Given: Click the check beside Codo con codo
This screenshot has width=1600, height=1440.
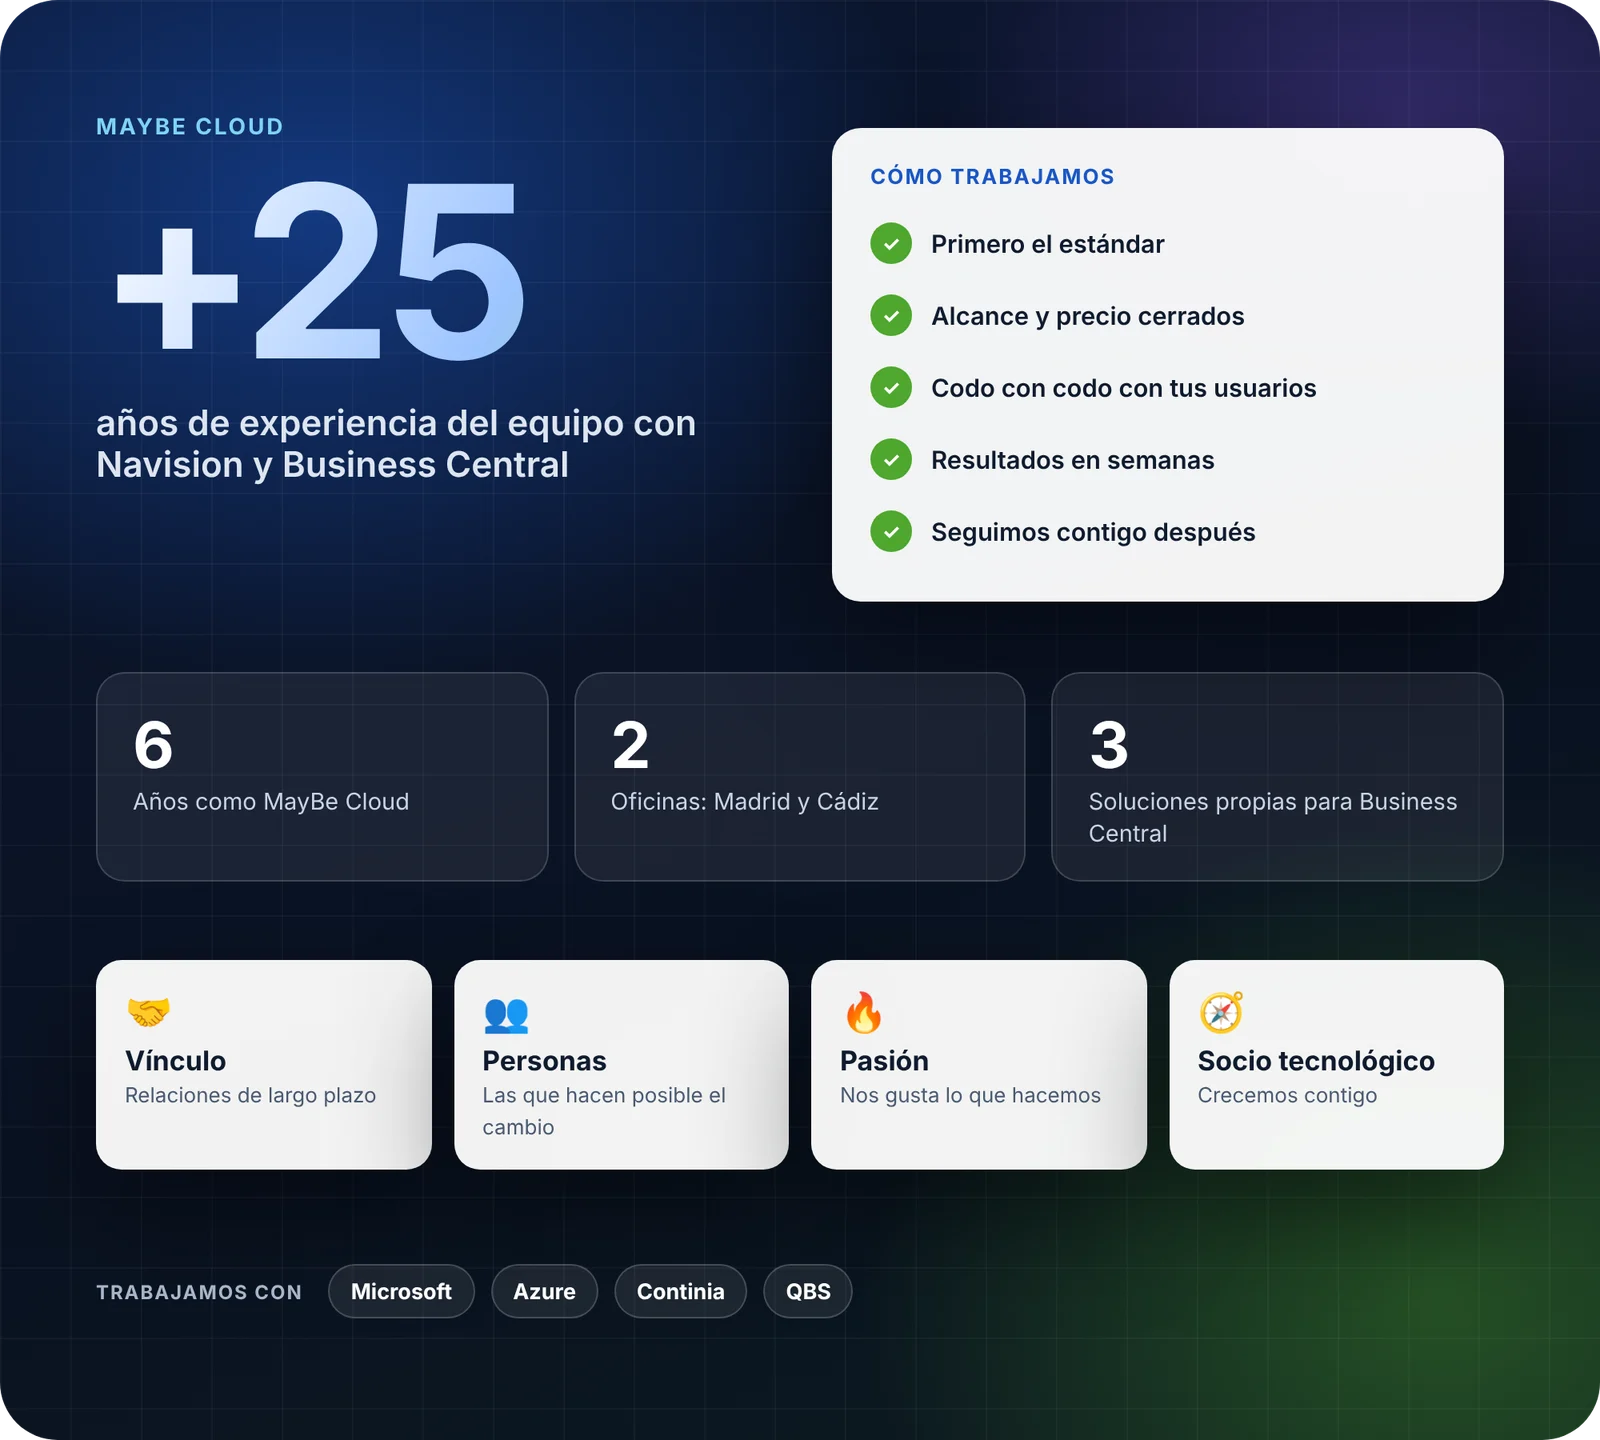Looking at the screenshot, I should pos(891,388).
